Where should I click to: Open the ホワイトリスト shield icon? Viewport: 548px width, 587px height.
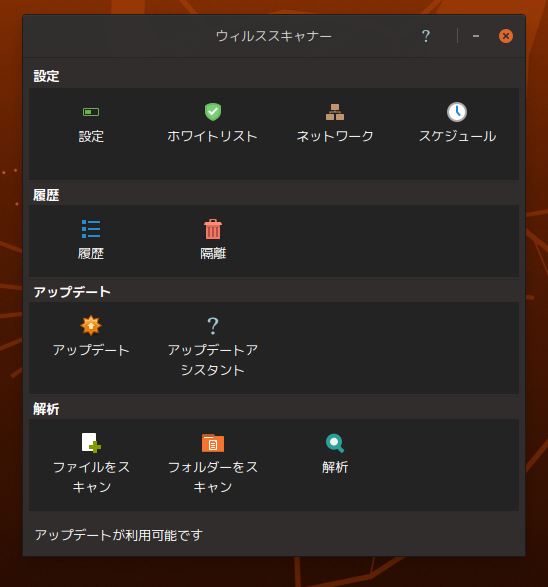[213, 112]
